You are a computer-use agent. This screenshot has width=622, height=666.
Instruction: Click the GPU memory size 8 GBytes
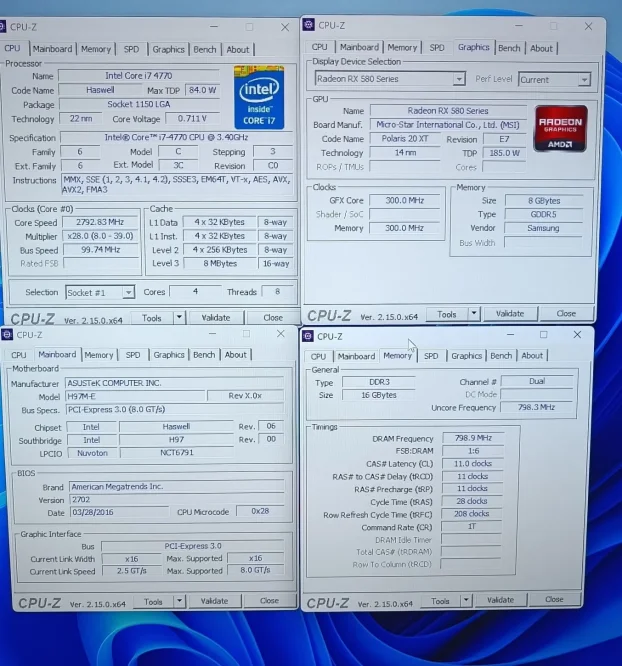[x=544, y=200]
